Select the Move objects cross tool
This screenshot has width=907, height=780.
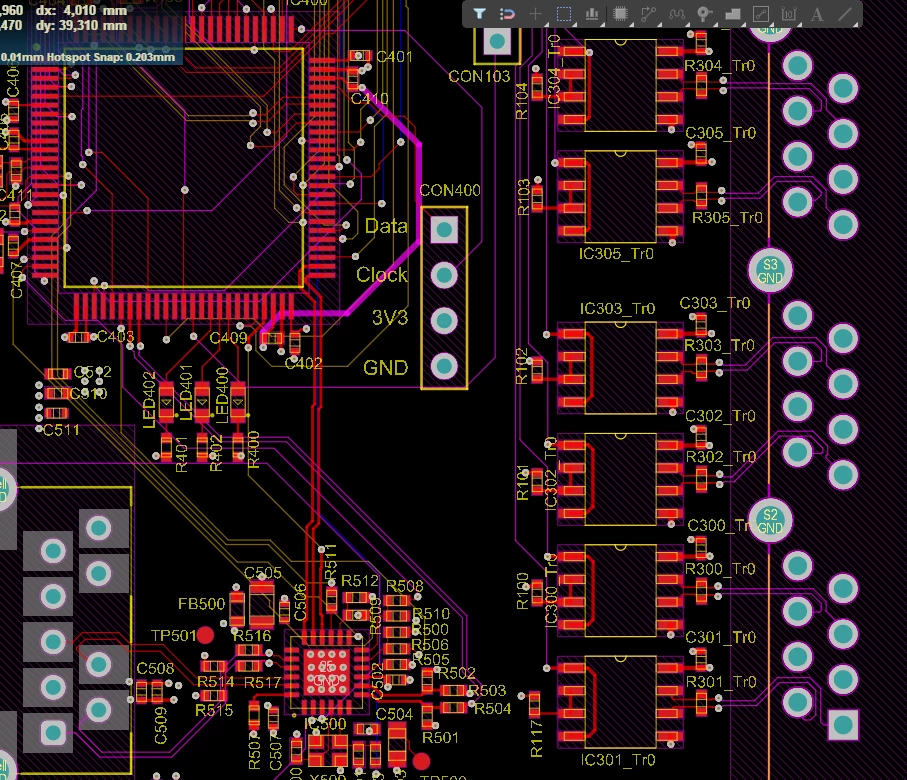pyautogui.click(x=536, y=14)
